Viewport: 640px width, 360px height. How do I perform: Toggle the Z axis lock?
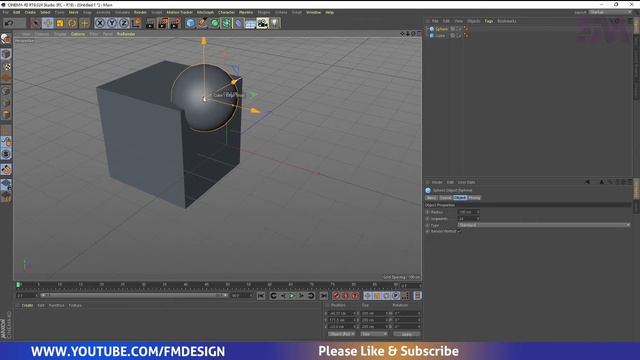tap(124, 23)
